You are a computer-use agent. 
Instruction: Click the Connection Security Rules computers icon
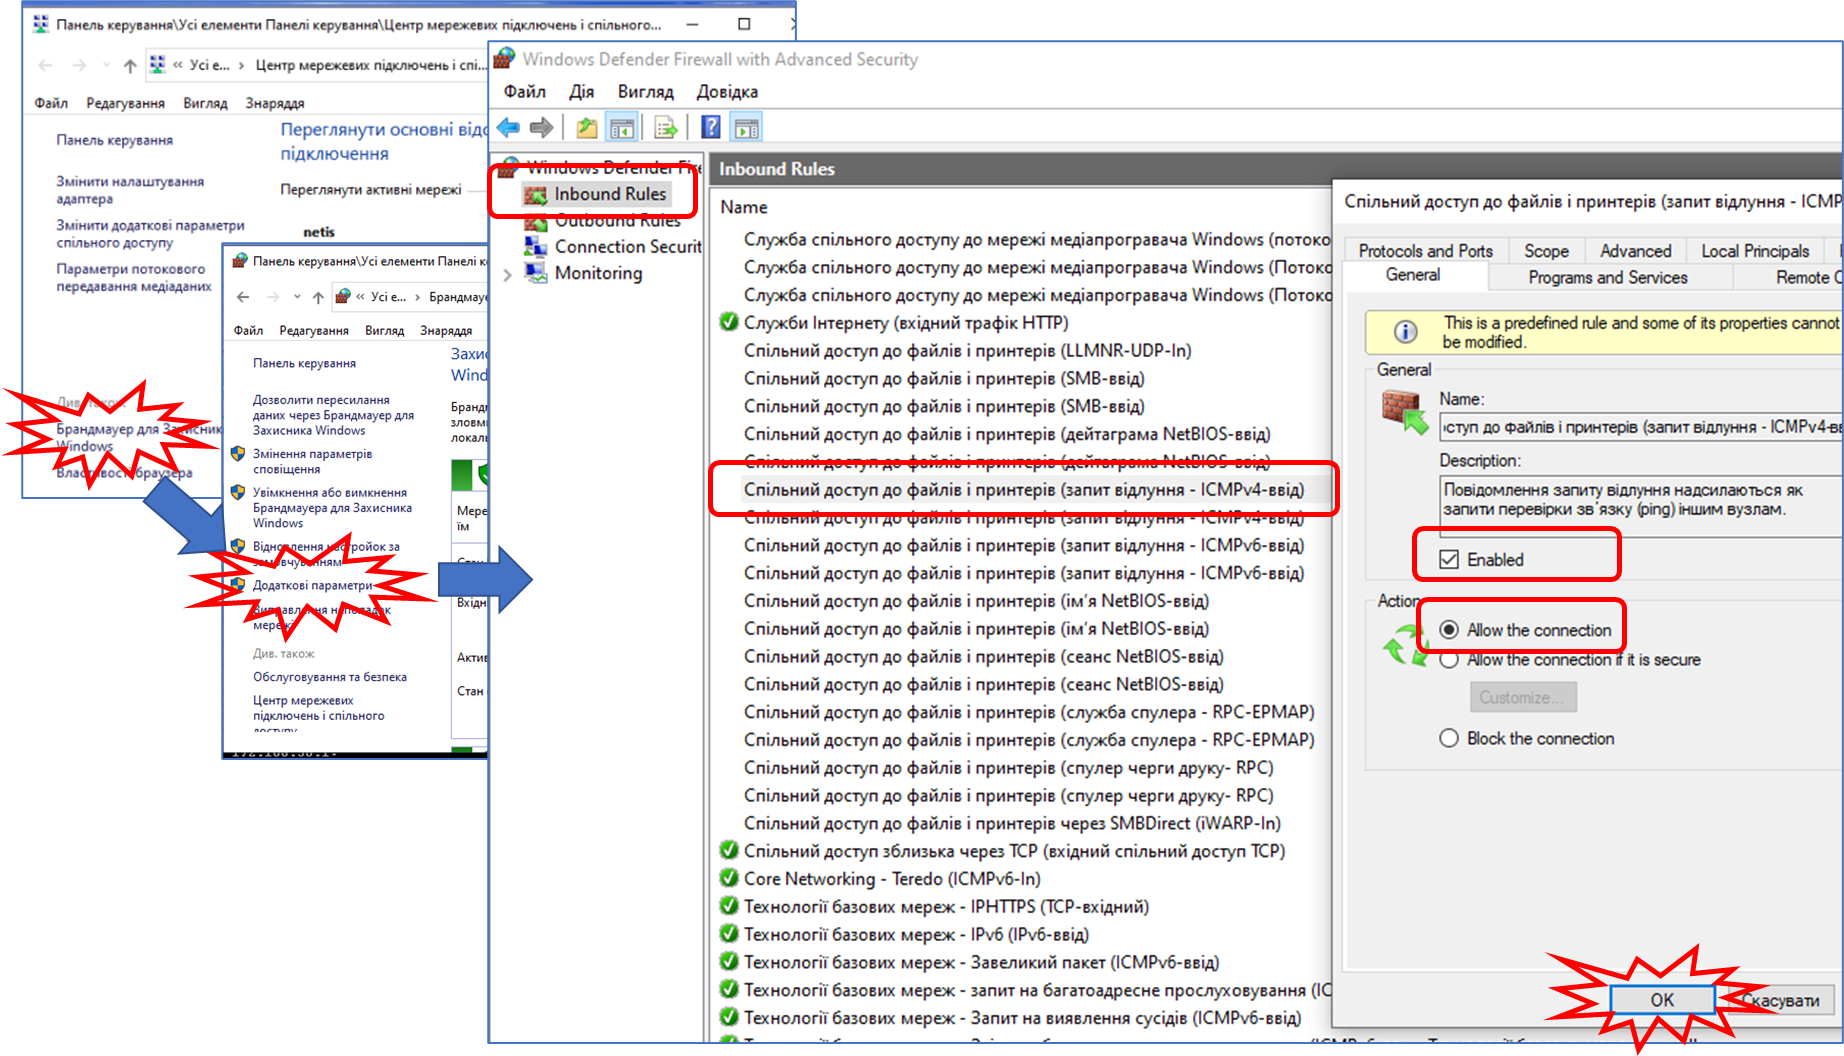coord(536,247)
